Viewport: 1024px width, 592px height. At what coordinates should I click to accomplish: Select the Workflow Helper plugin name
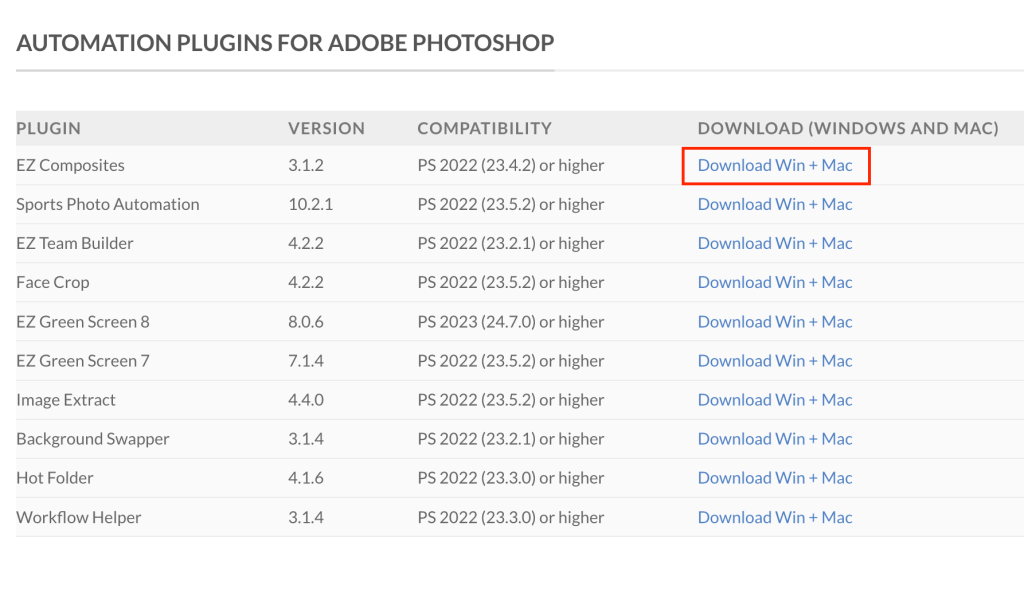point(78,518)
